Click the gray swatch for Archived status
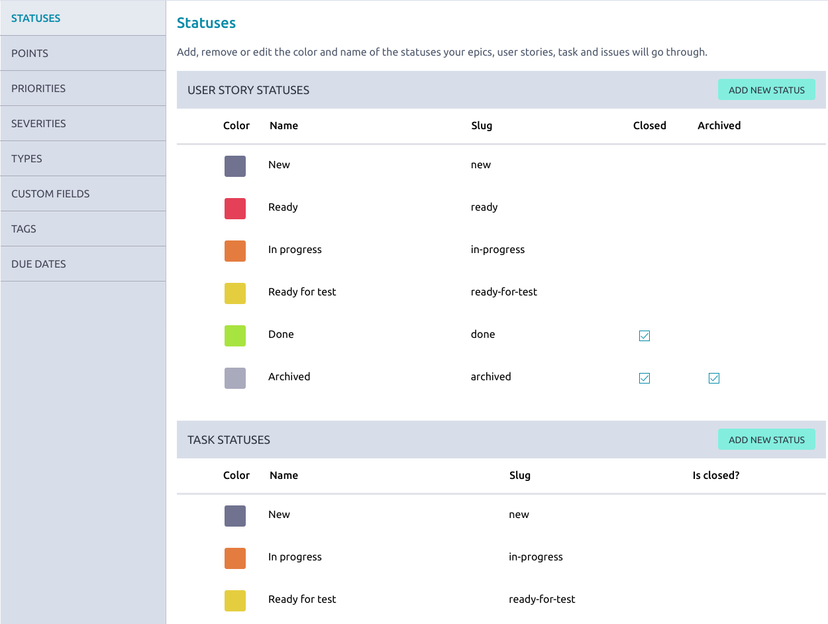 pos(234,377)
